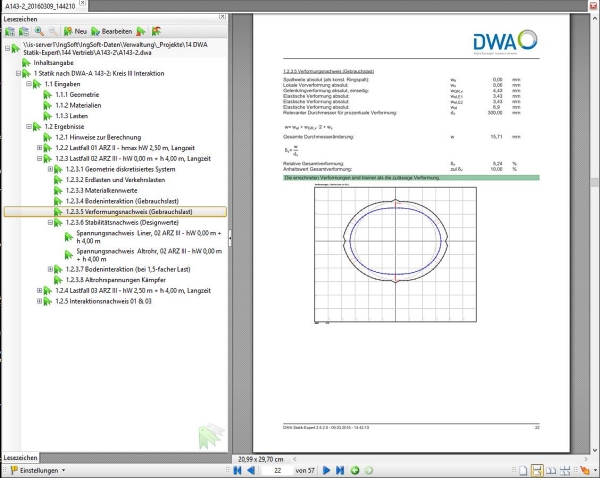Click the green circular back navigation icon
The height and width of the screenshot is (478, 600).
pyautogui.click(x=356, y=469)
